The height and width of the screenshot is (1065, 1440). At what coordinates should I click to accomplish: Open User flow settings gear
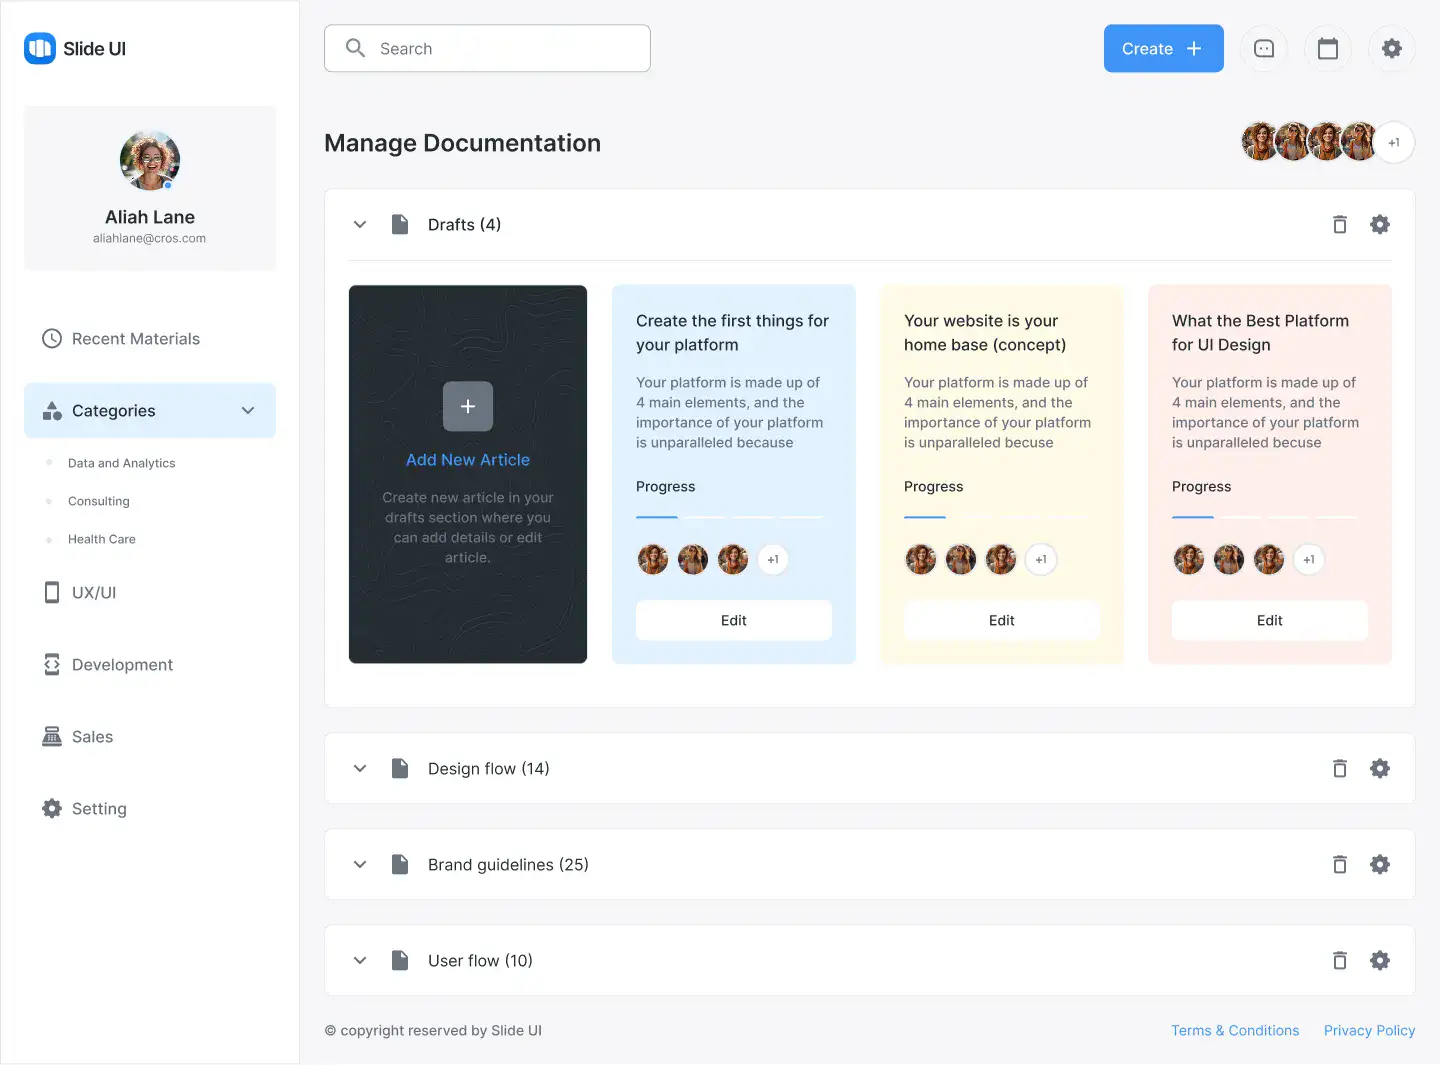1380,960
